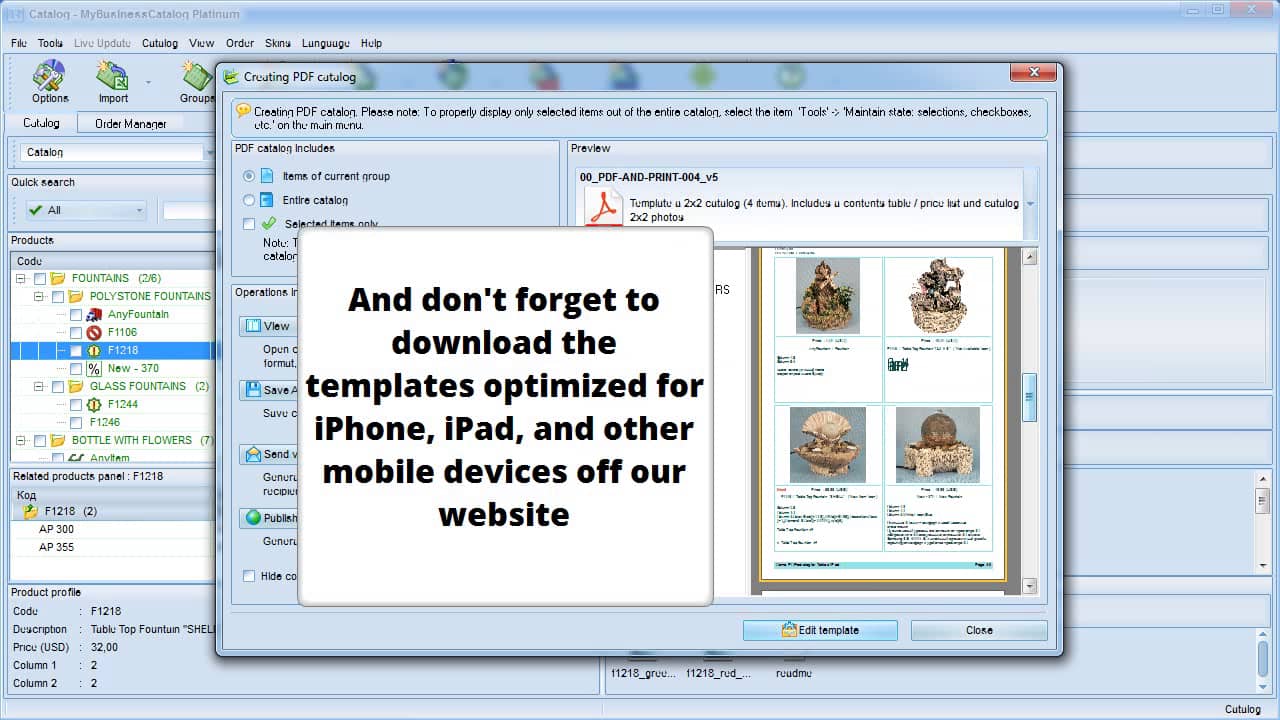Click the preview scrollbar up arrow
1280x720 pixels.
(1029, 257)
